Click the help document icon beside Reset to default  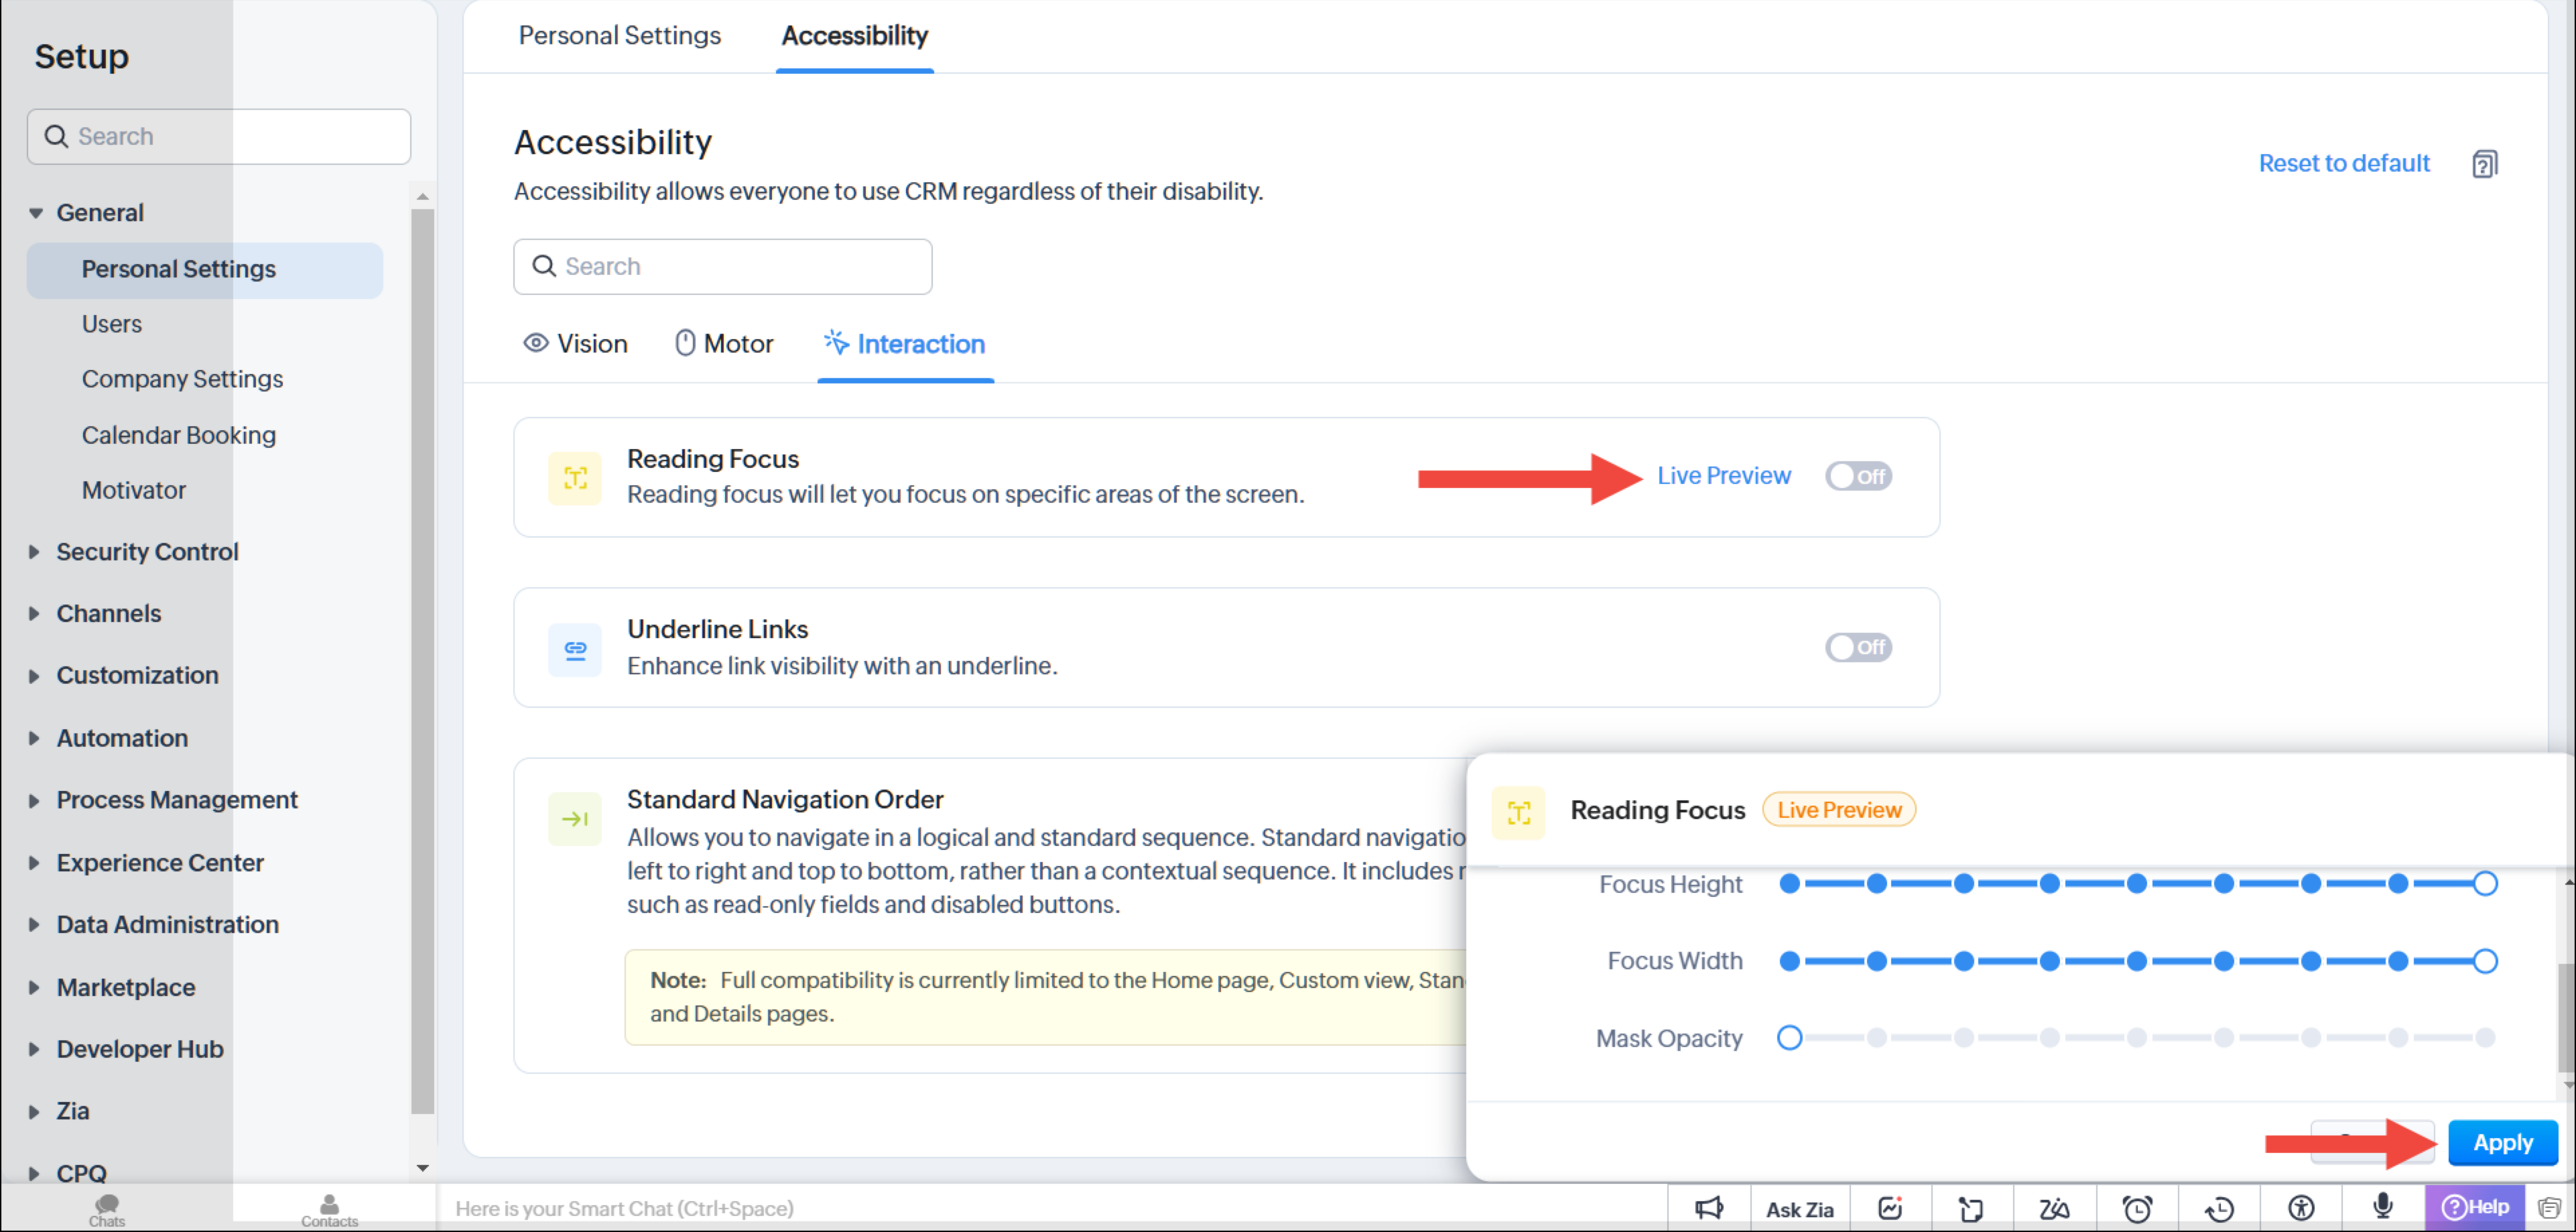2484,164
